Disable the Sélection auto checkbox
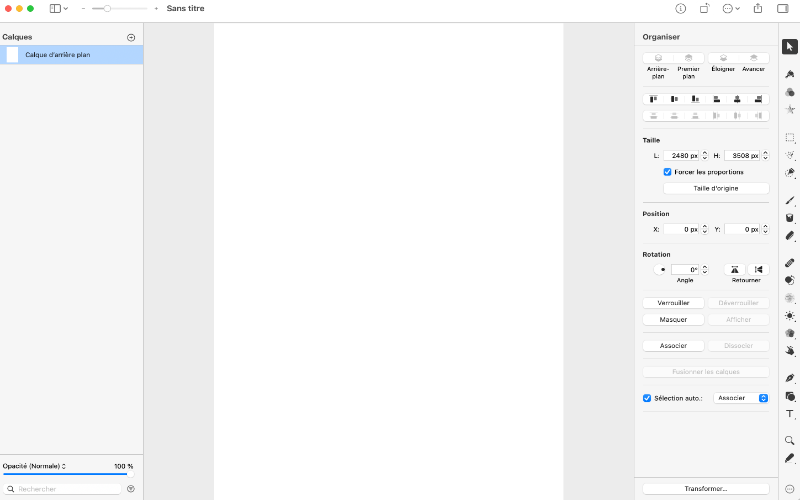This screenshot has width=800, height=500. 647,398
